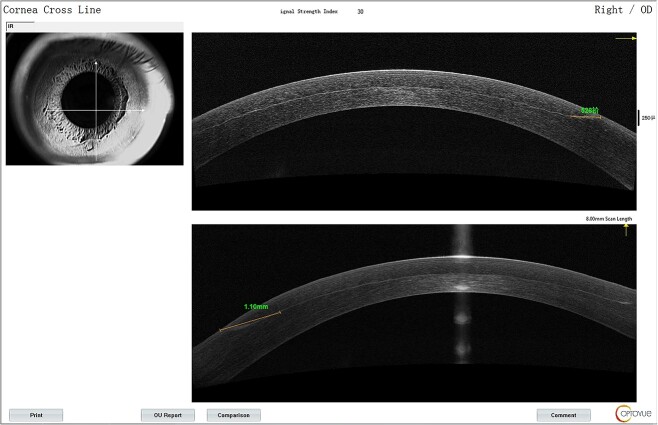Click the lower vertical cornea OCT scan
This screenshot has width=658, height=425.
point(414,313)
